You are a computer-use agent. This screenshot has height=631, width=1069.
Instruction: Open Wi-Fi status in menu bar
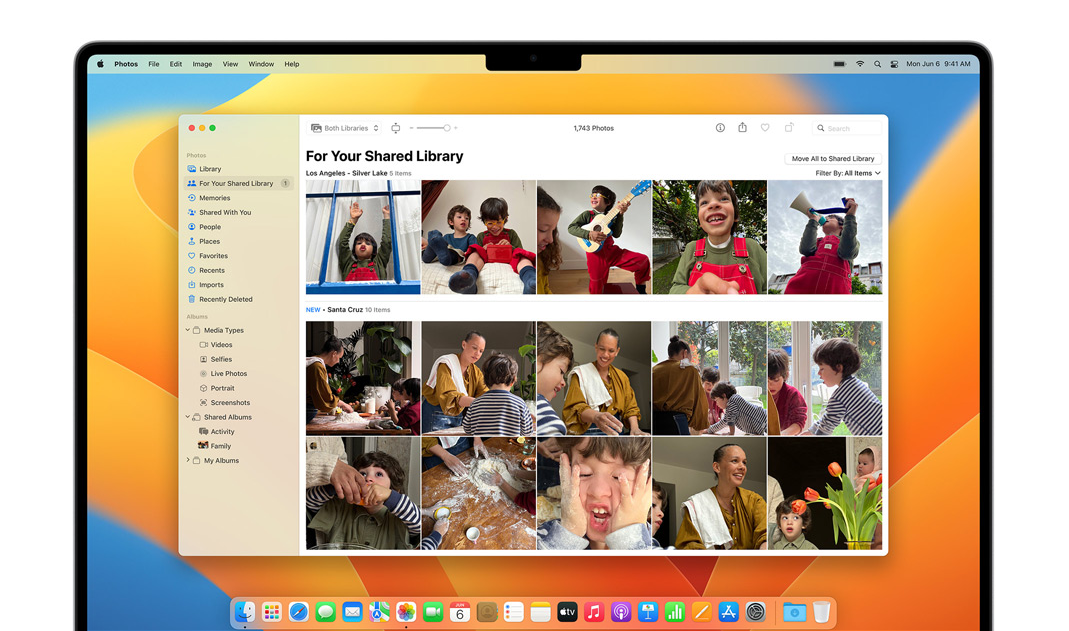tap(860, 64)
